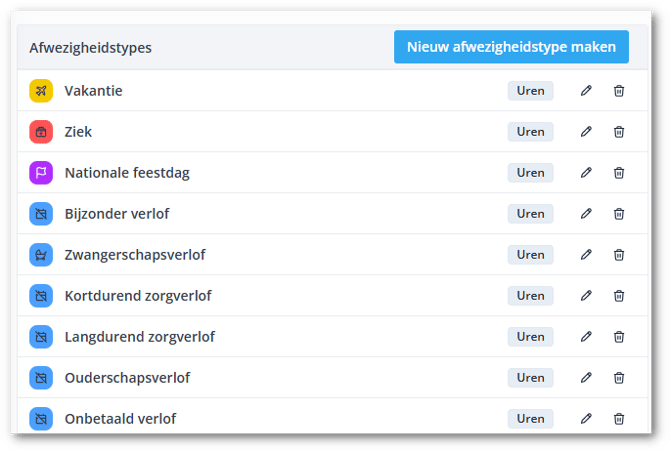Delete the Zwangerschapsverlof type
Image resolution: width=670 pixels, height=452 pixels.
tap(619, 255)
